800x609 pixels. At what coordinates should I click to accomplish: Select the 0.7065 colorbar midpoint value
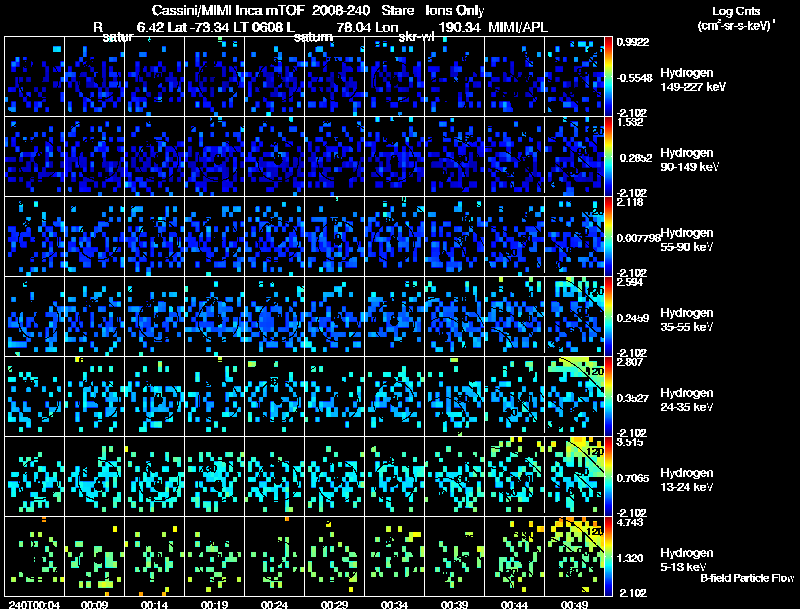point(633,478)
